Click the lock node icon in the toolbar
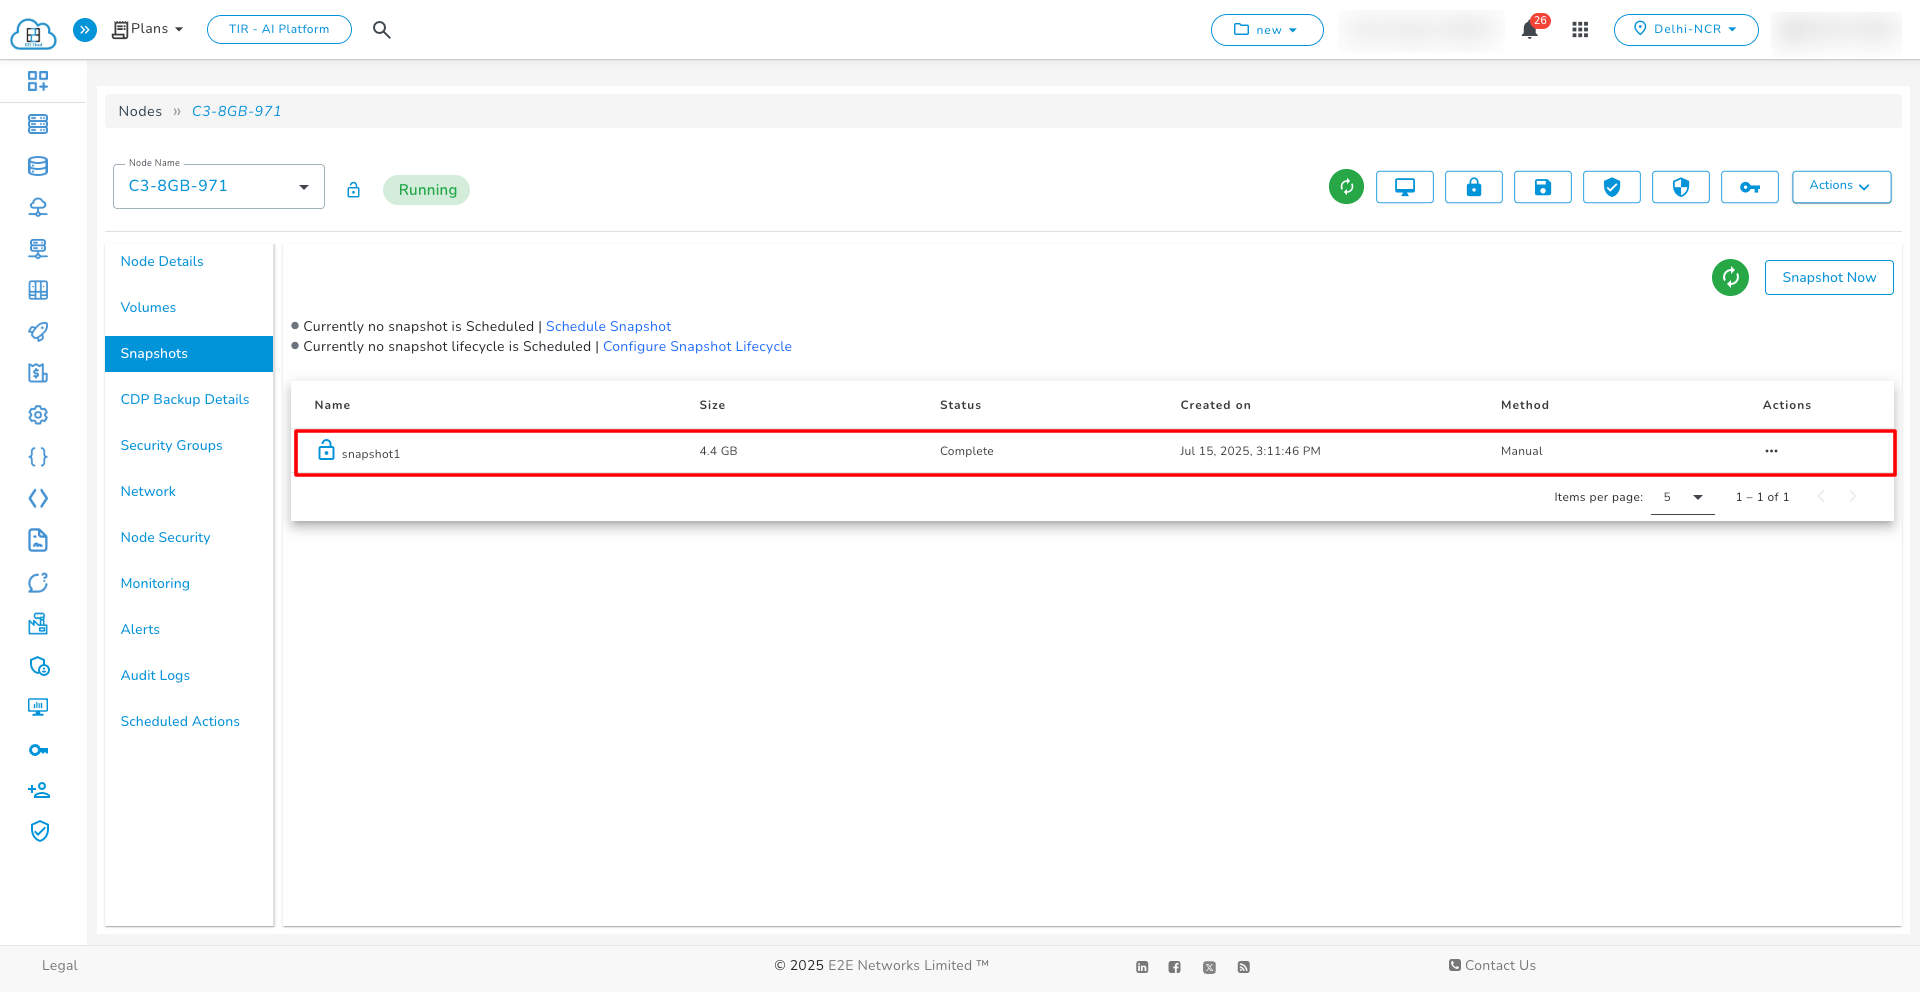The image size is (1920, 992). pyautogui.click(x=1473, y=186)
